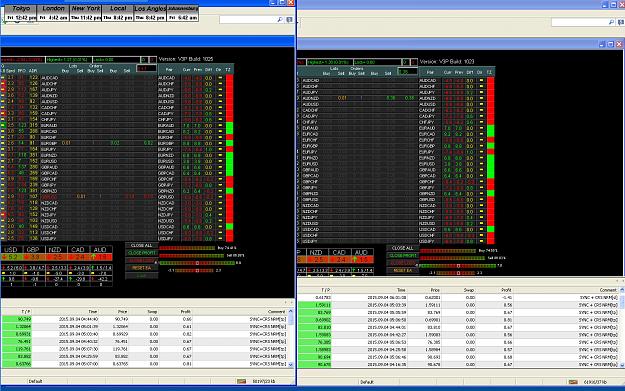Click the Sell strength bar in left window
Screen dimensions: 625x391
(x=191, y=255)
